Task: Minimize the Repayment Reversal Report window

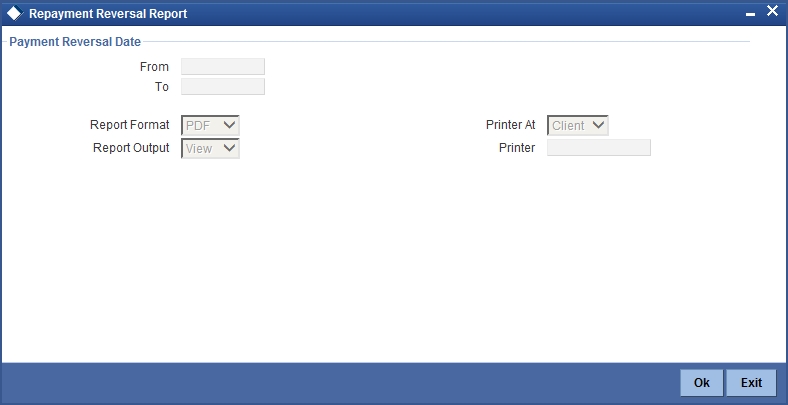Action: pos(750,15)
